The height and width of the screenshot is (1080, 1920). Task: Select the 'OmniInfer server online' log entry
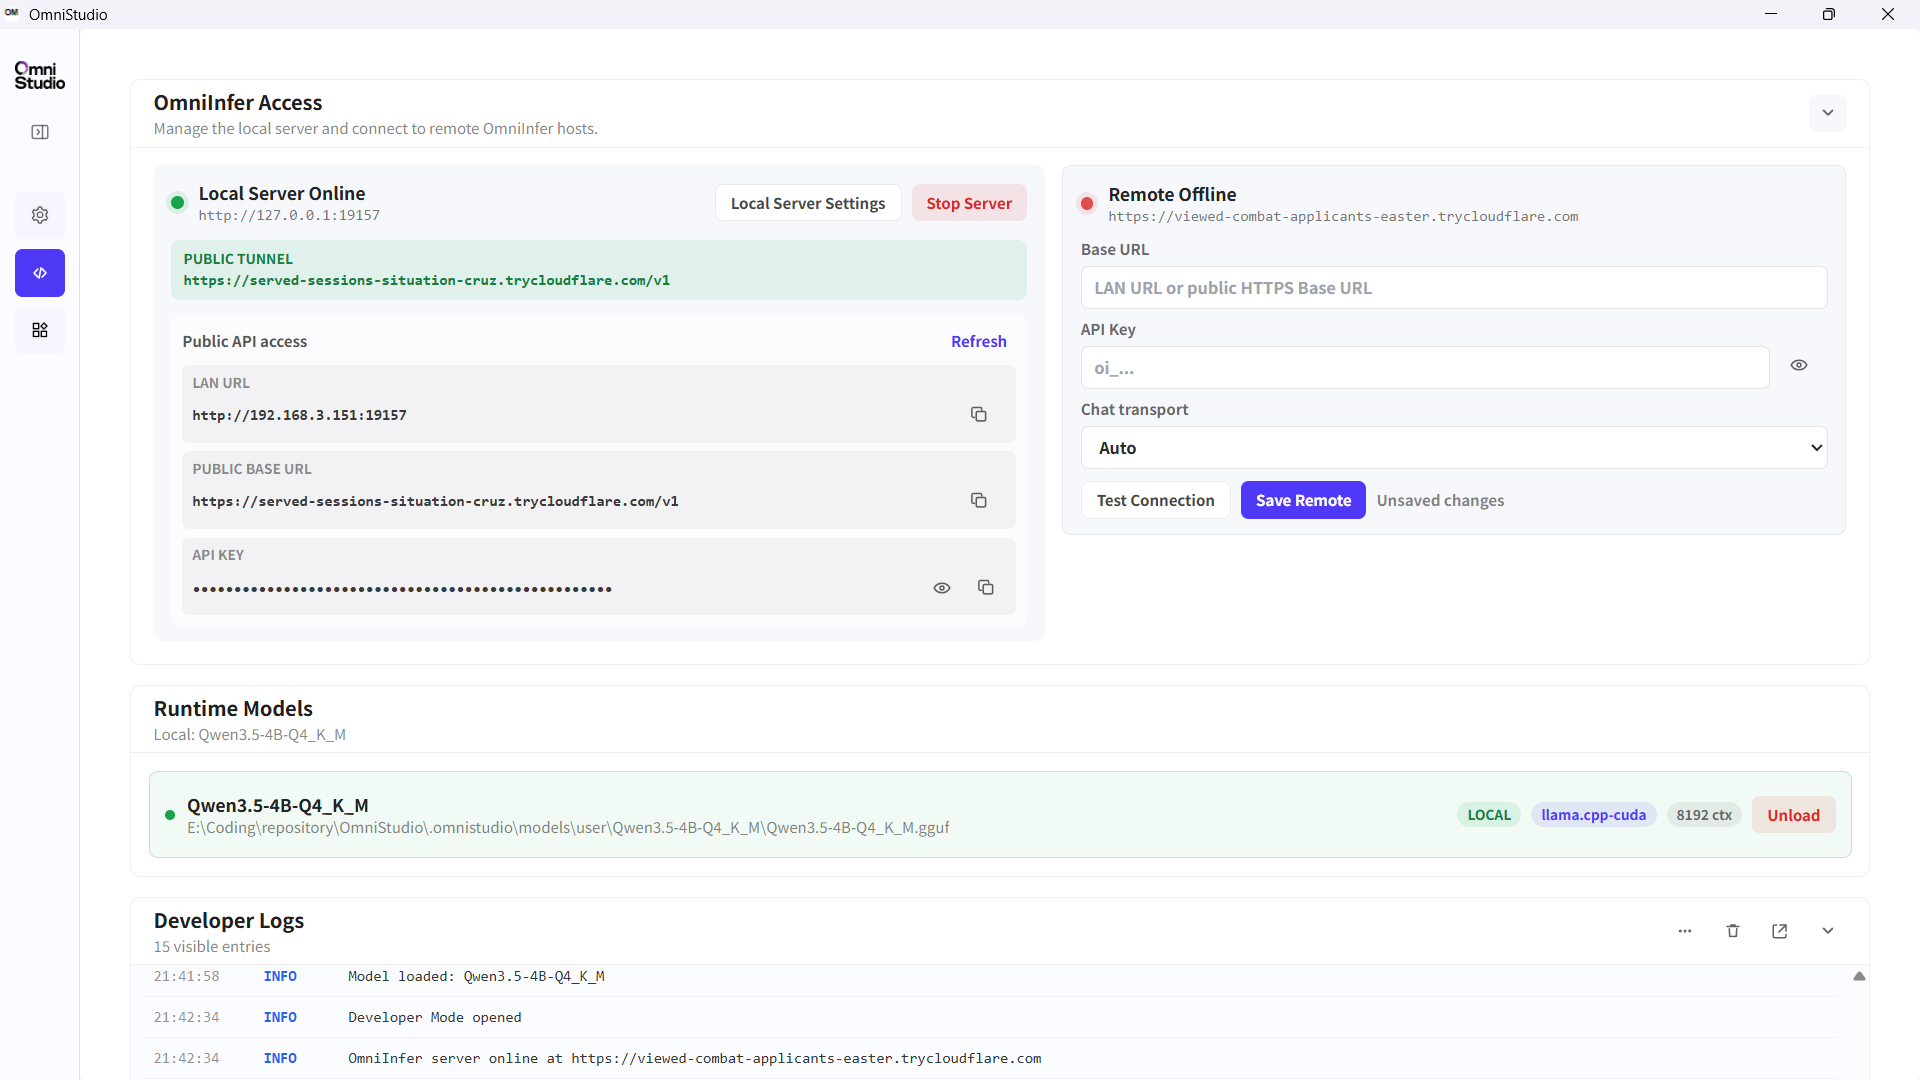[x=990, y=1058]
